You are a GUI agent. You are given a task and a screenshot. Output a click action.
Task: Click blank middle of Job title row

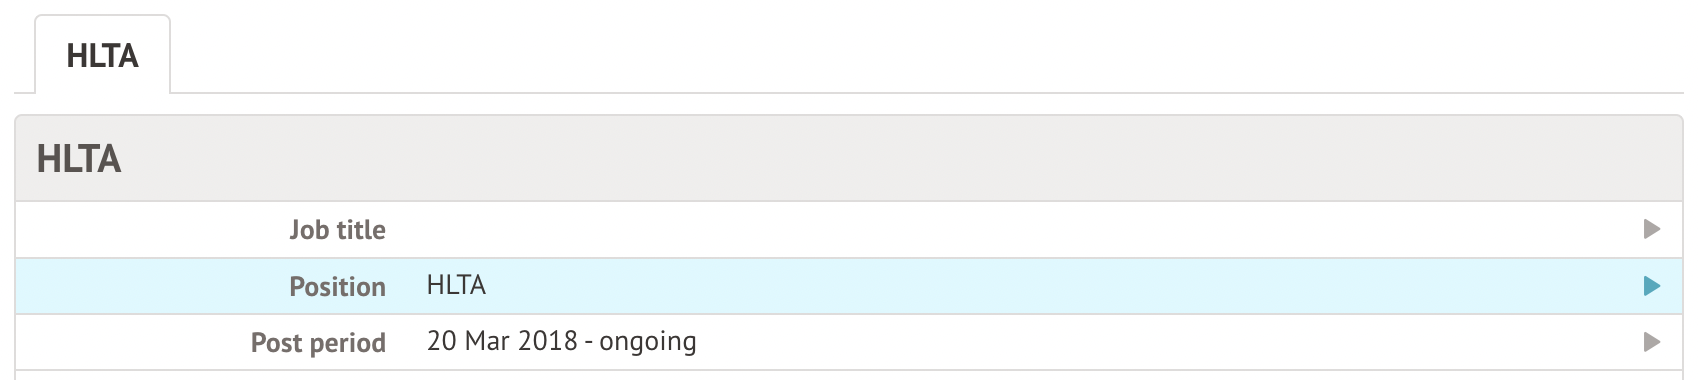coord(1020,230)
